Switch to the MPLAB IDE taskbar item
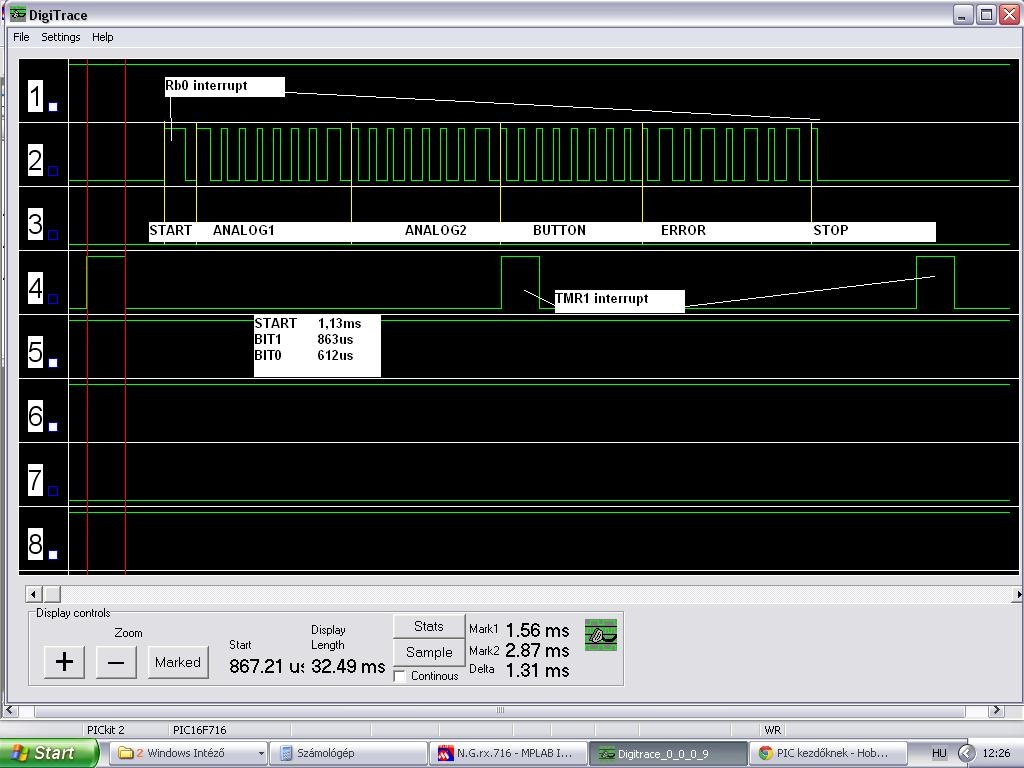Screen dimensions: 1024x768 tap(508, 753)
